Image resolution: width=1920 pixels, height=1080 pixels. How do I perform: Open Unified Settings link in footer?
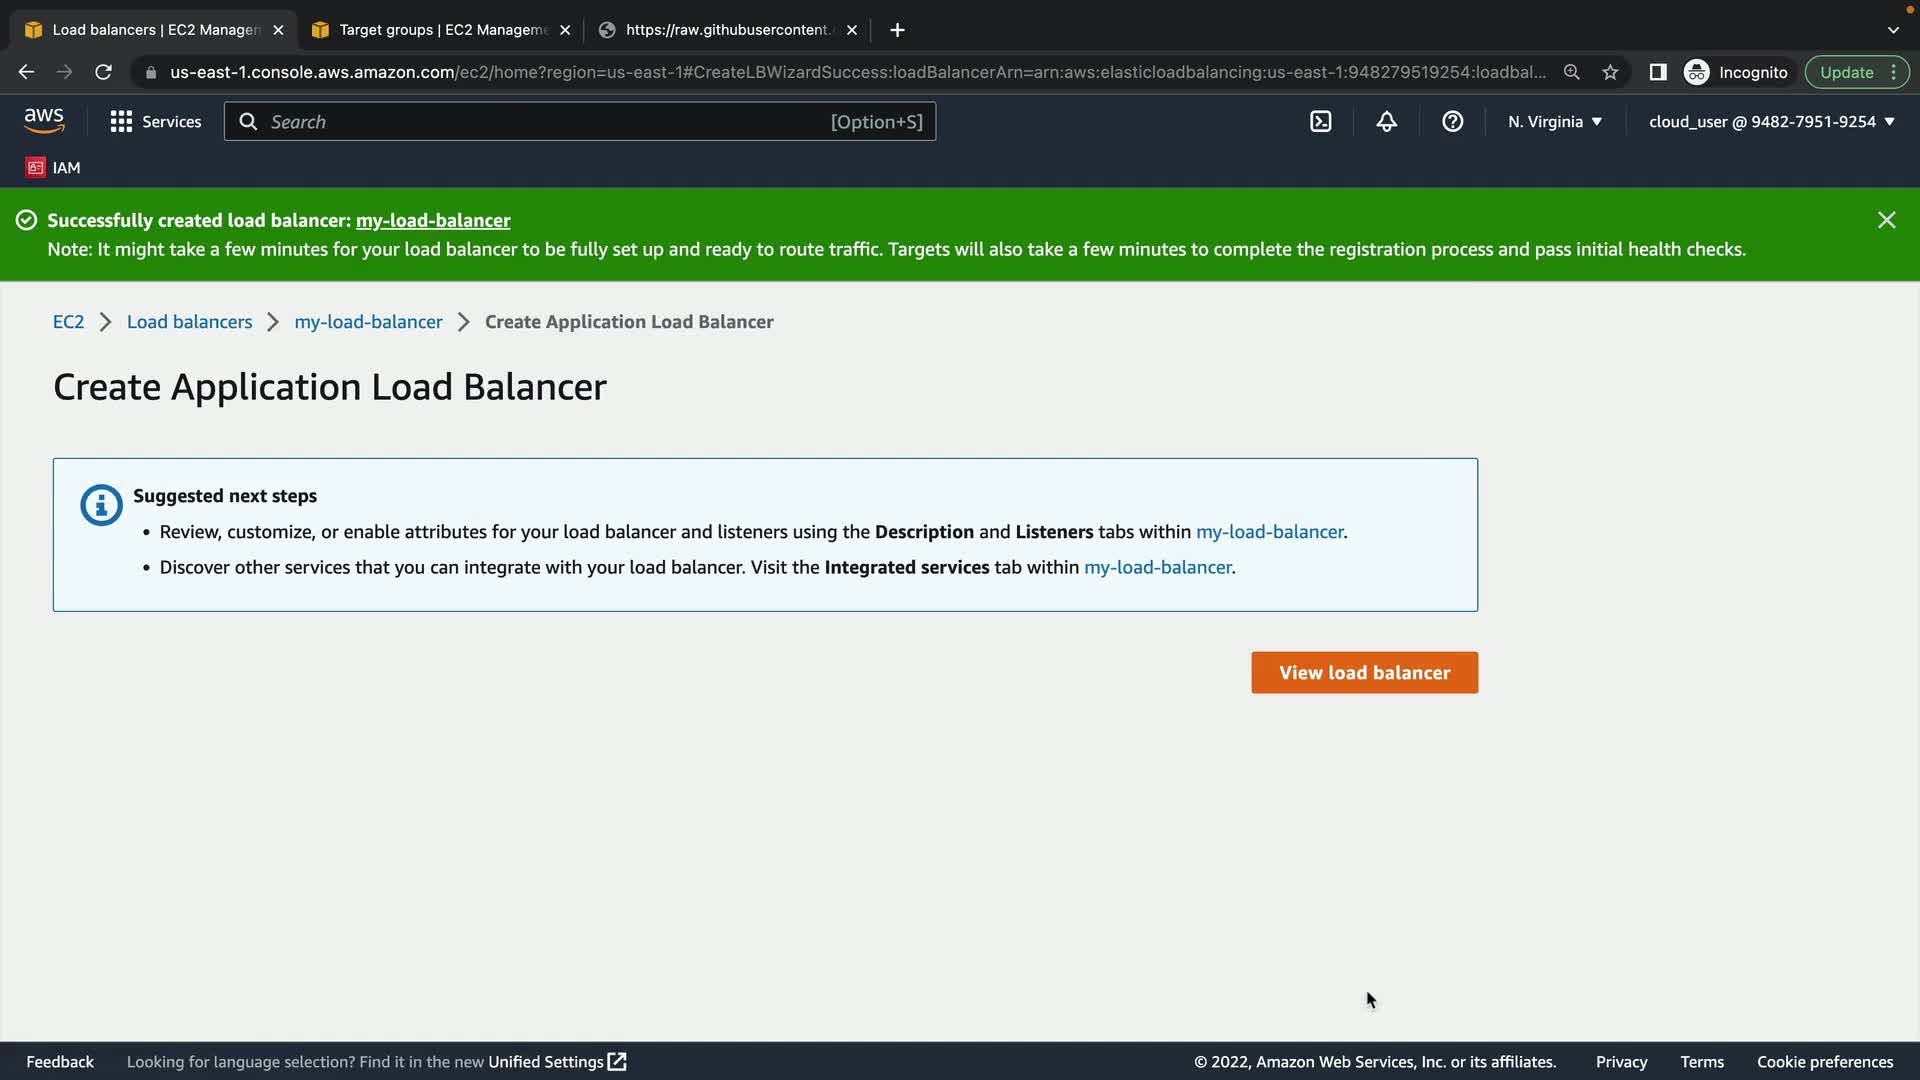pyautogui.click(x=556, y=1062)
